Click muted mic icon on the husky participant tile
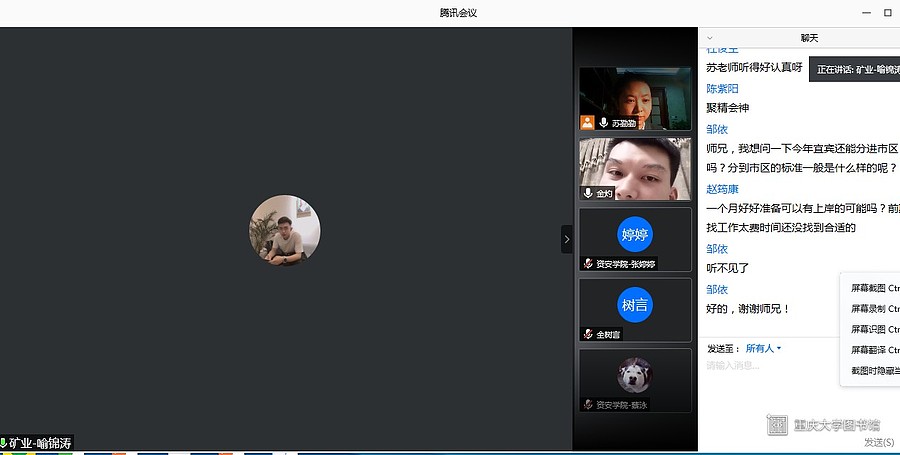This screenshot has height=455, width=900. tap(588, 405)
